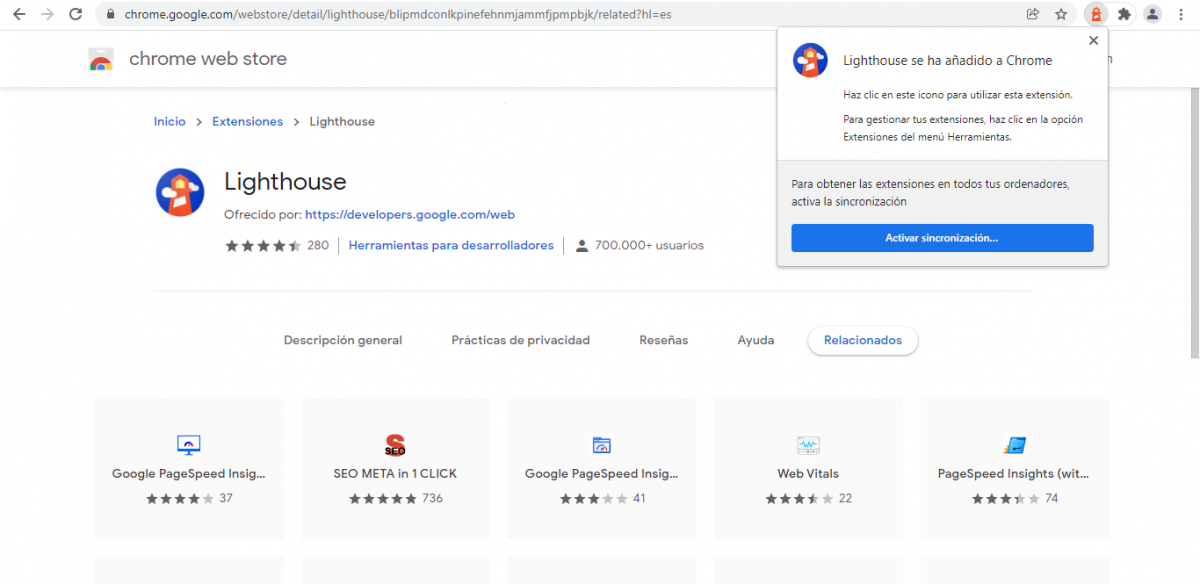This screenshot has height=584, width=1200.
Task: Open the Ayuda tab
Action: point(756,340)
